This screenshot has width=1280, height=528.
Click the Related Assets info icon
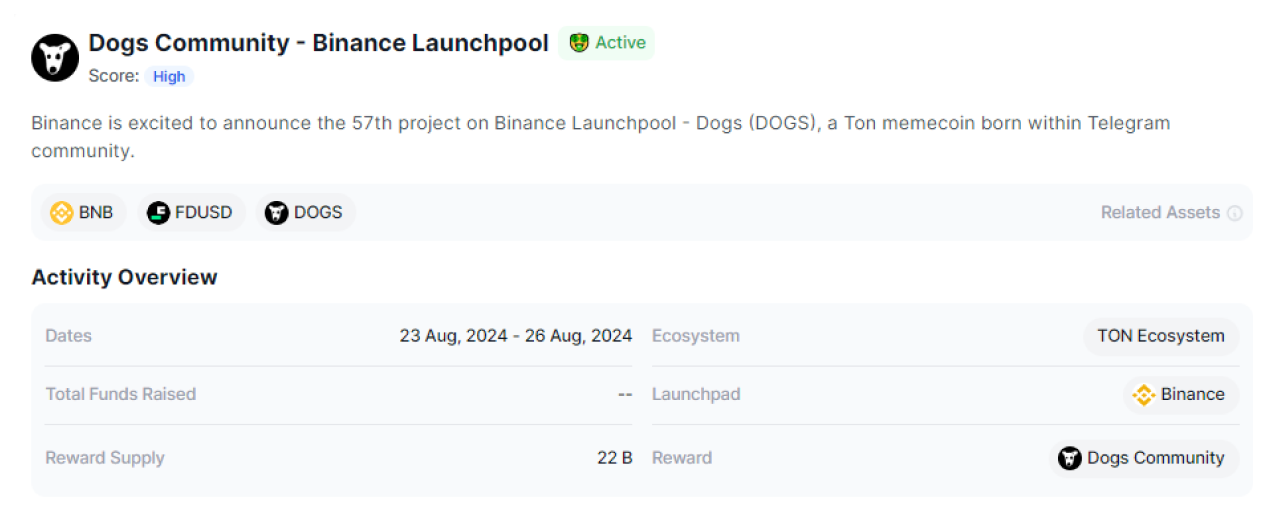coord(1235,213)
